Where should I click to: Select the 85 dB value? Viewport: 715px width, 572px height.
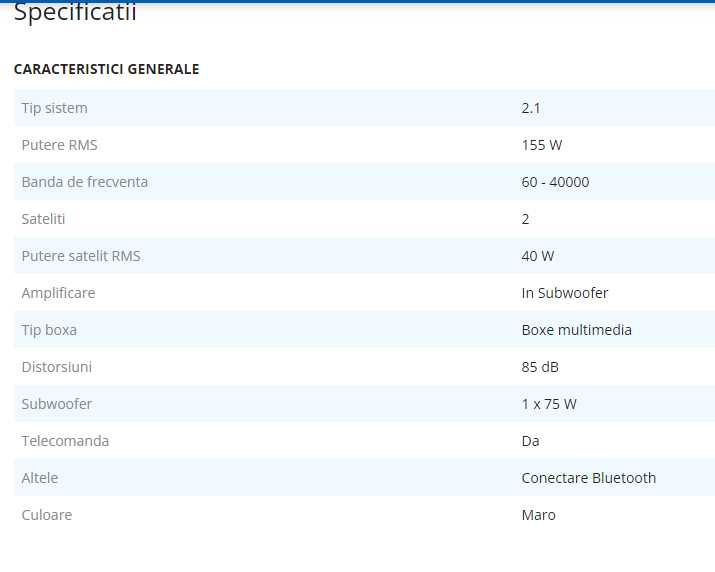(x=540, y=367)
